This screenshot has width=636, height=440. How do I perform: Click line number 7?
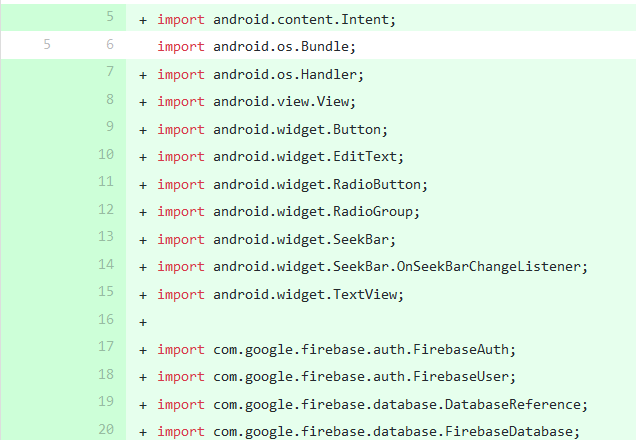point(110,71)
